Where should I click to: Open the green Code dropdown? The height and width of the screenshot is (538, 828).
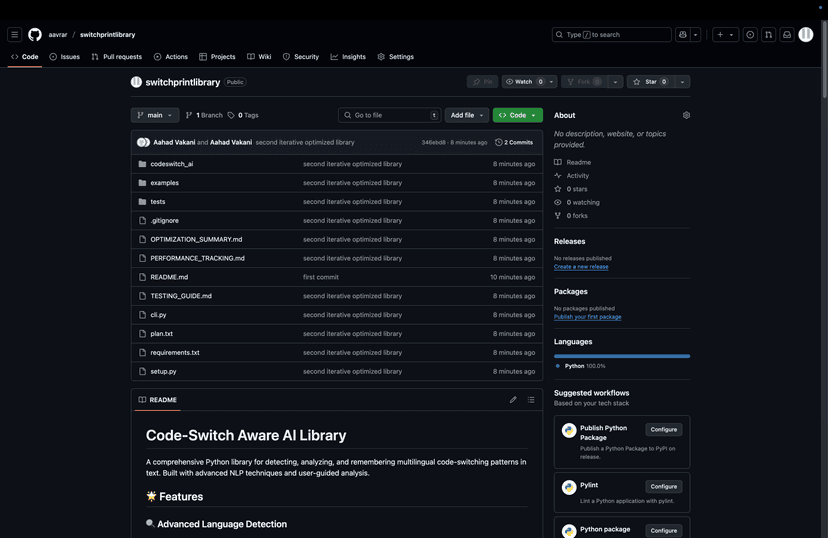click(x=518, y=115)
